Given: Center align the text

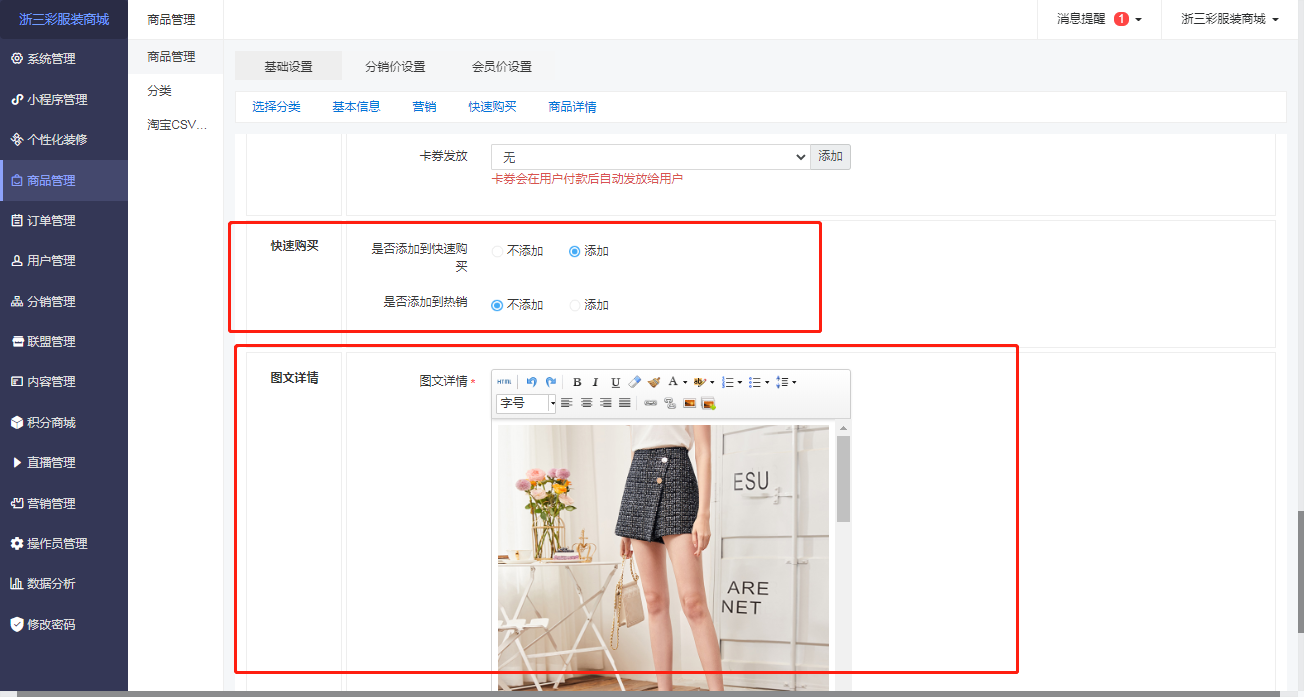Looking at the screenshot, I should [x=587, y=403].
